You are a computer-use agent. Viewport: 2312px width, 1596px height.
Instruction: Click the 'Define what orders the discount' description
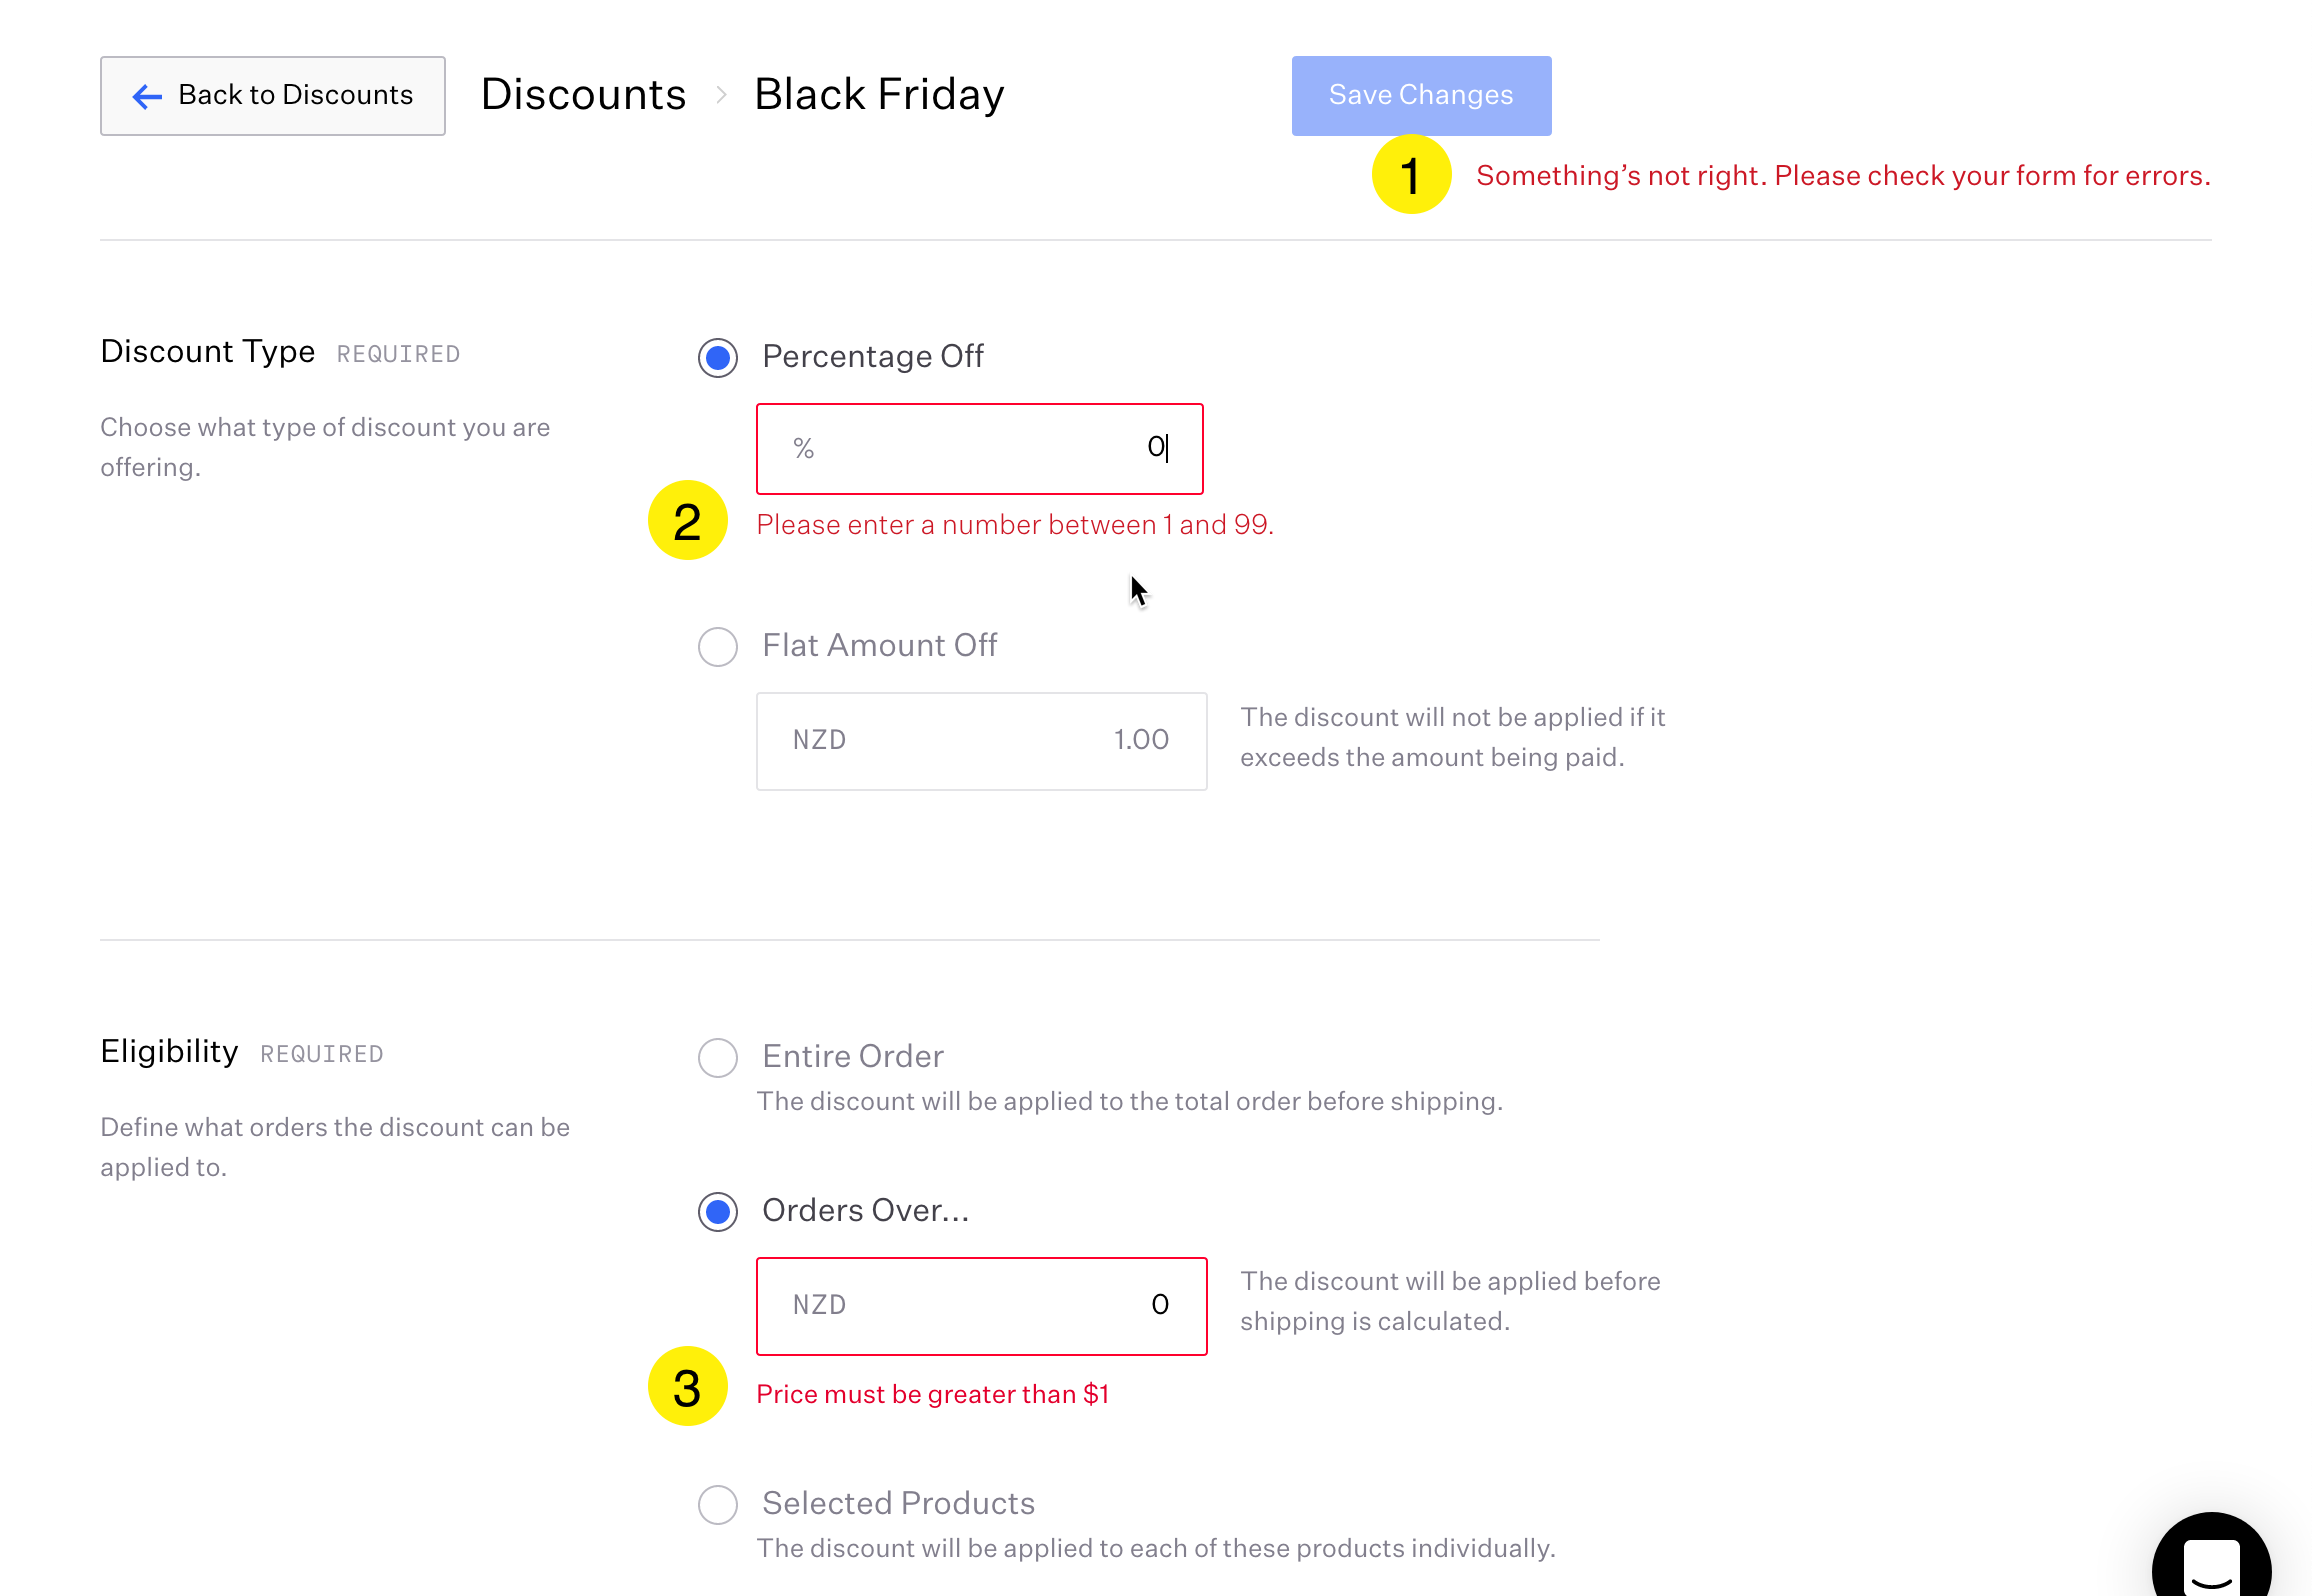tap(335, 1147)
